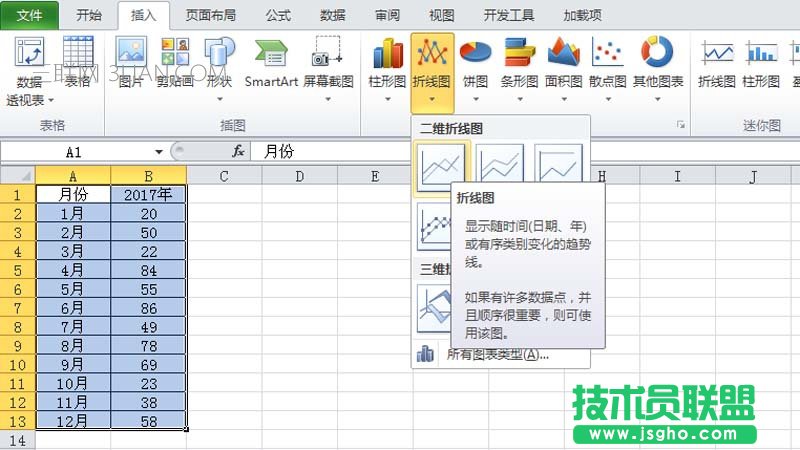Click the formula bar showing 月份

click(x=526, y=151)
